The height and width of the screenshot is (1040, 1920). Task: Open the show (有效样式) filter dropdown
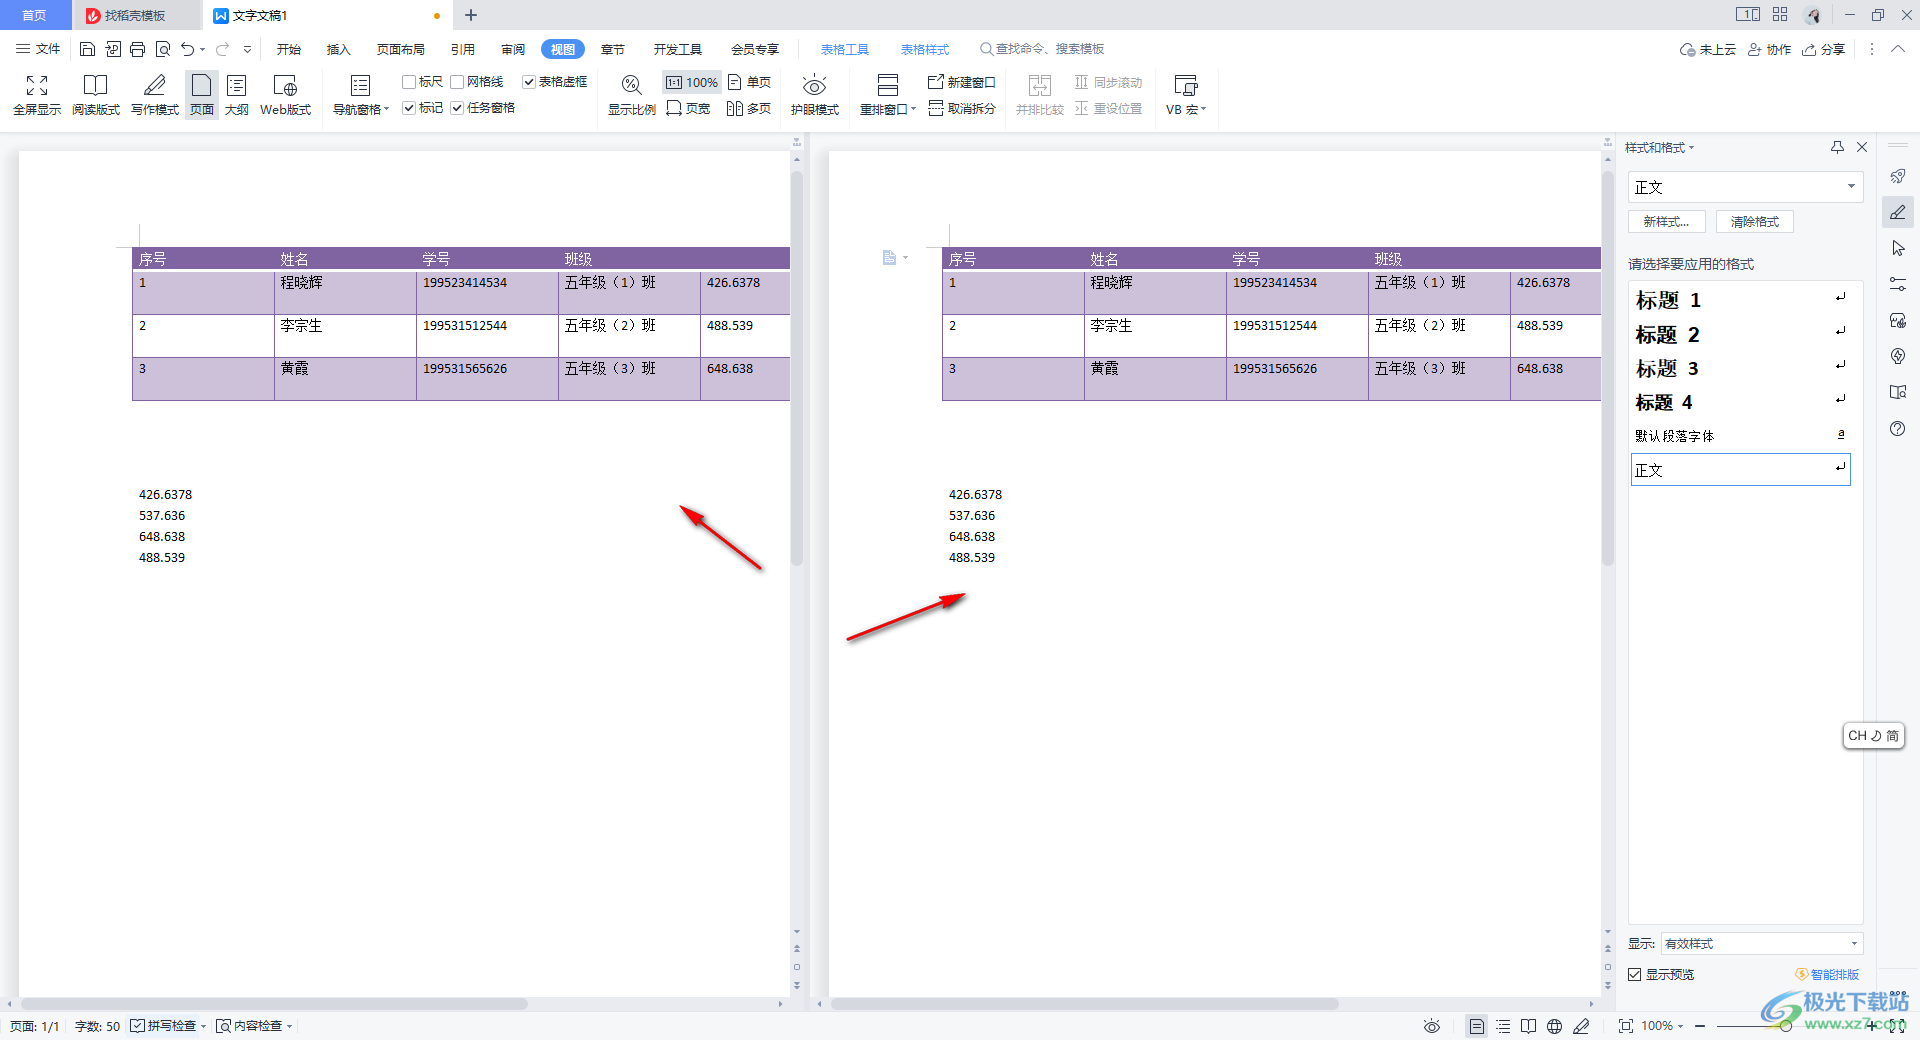coord(1761,943)
